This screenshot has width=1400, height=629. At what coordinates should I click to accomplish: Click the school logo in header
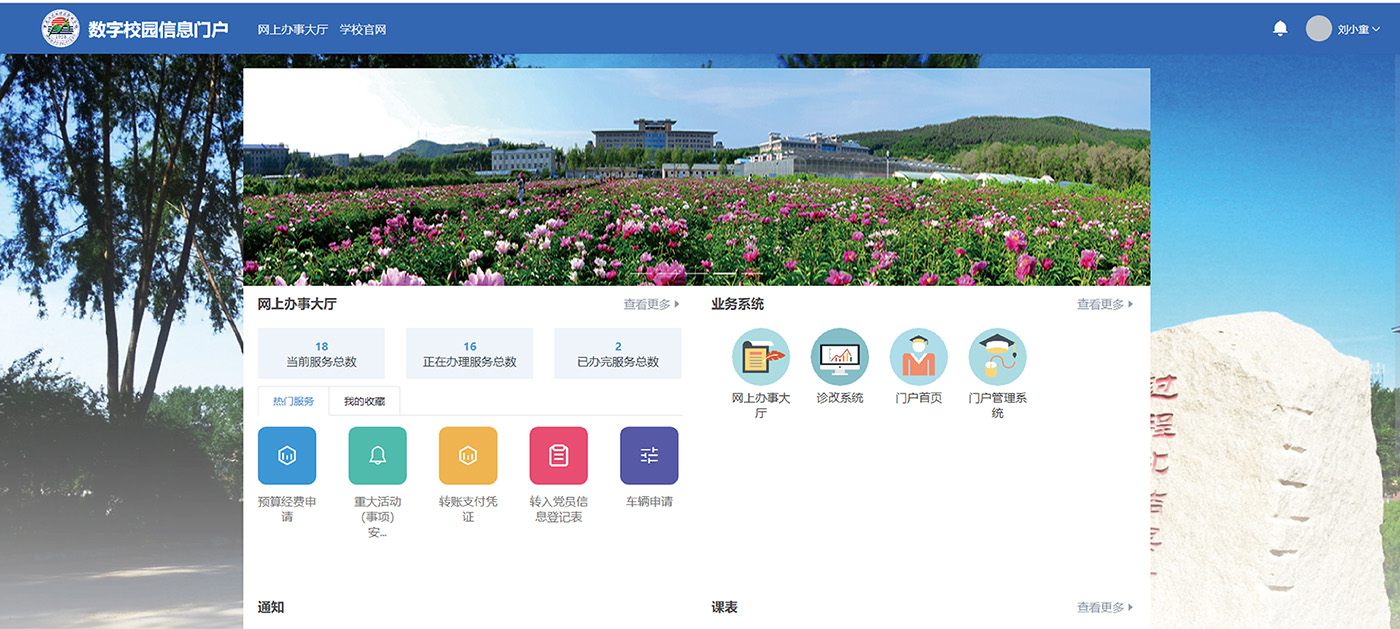click(x=60, y=28)
